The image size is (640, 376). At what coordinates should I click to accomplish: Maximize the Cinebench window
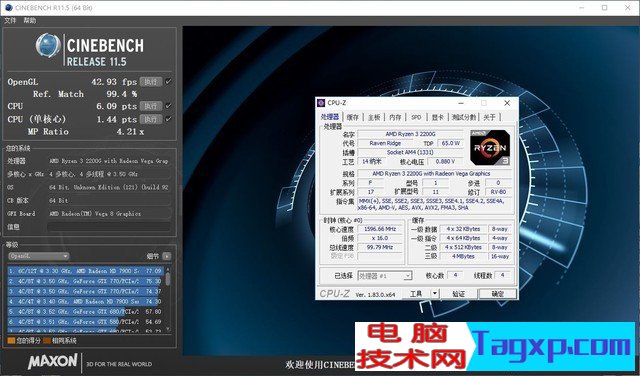604,8
